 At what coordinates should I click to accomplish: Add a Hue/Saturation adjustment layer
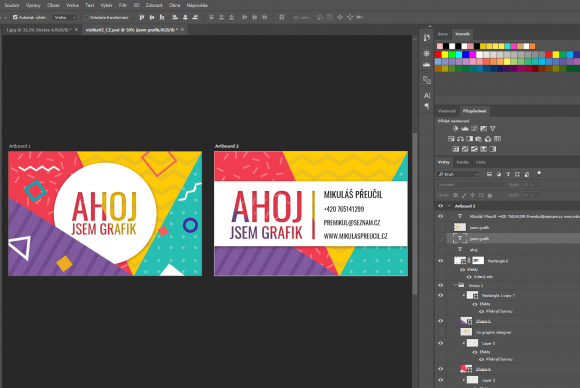click(x=451, y=139)
